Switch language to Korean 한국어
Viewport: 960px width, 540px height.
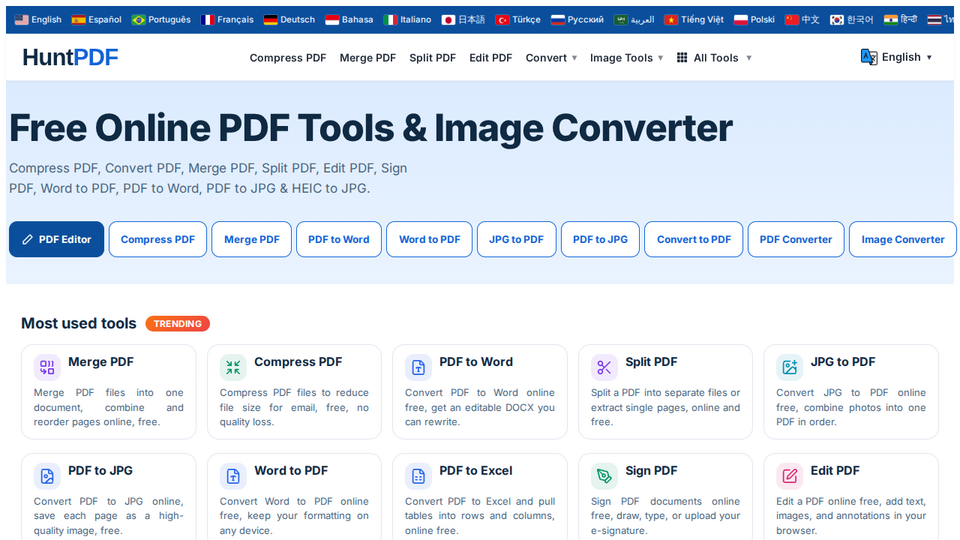click(x=852, y=20)
